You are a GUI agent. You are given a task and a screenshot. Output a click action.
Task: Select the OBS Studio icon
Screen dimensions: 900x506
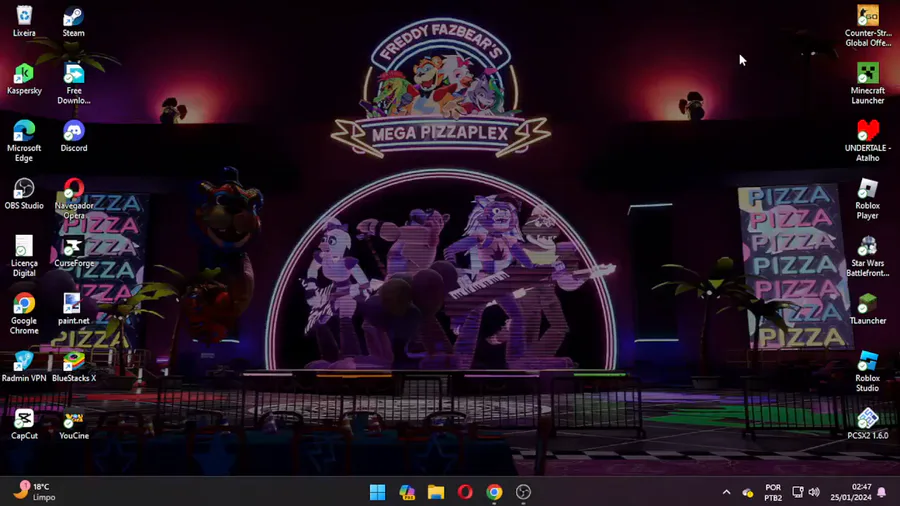[x=24, y=193]
